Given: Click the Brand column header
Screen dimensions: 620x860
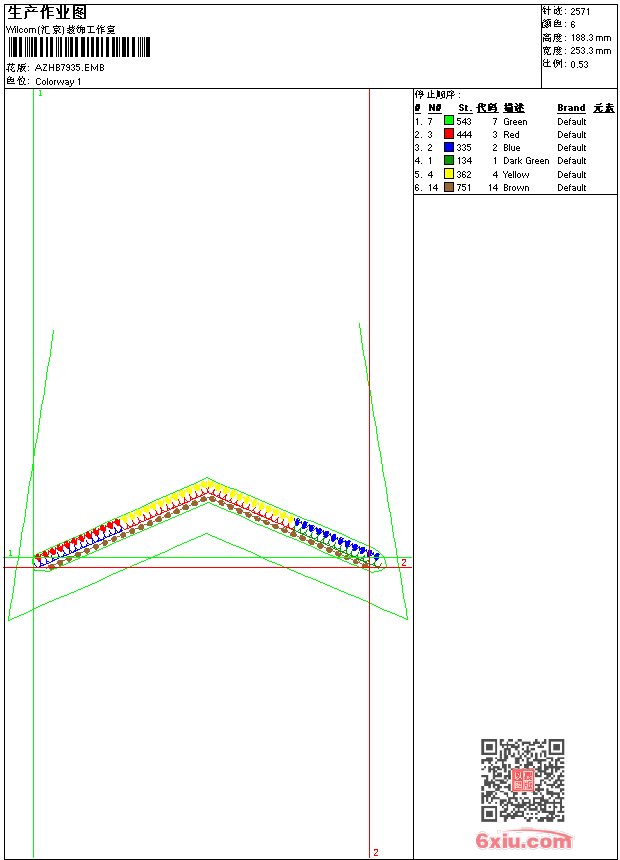Looking at the screenshot, I should tap(571, 108).
